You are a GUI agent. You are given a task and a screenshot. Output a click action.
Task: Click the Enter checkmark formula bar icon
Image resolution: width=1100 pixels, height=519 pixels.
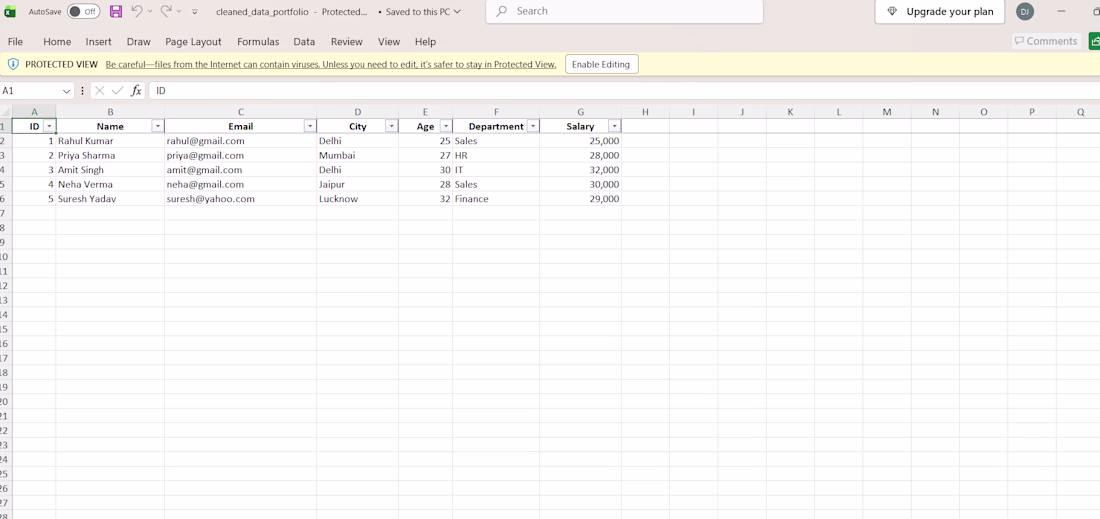(117, 90)
